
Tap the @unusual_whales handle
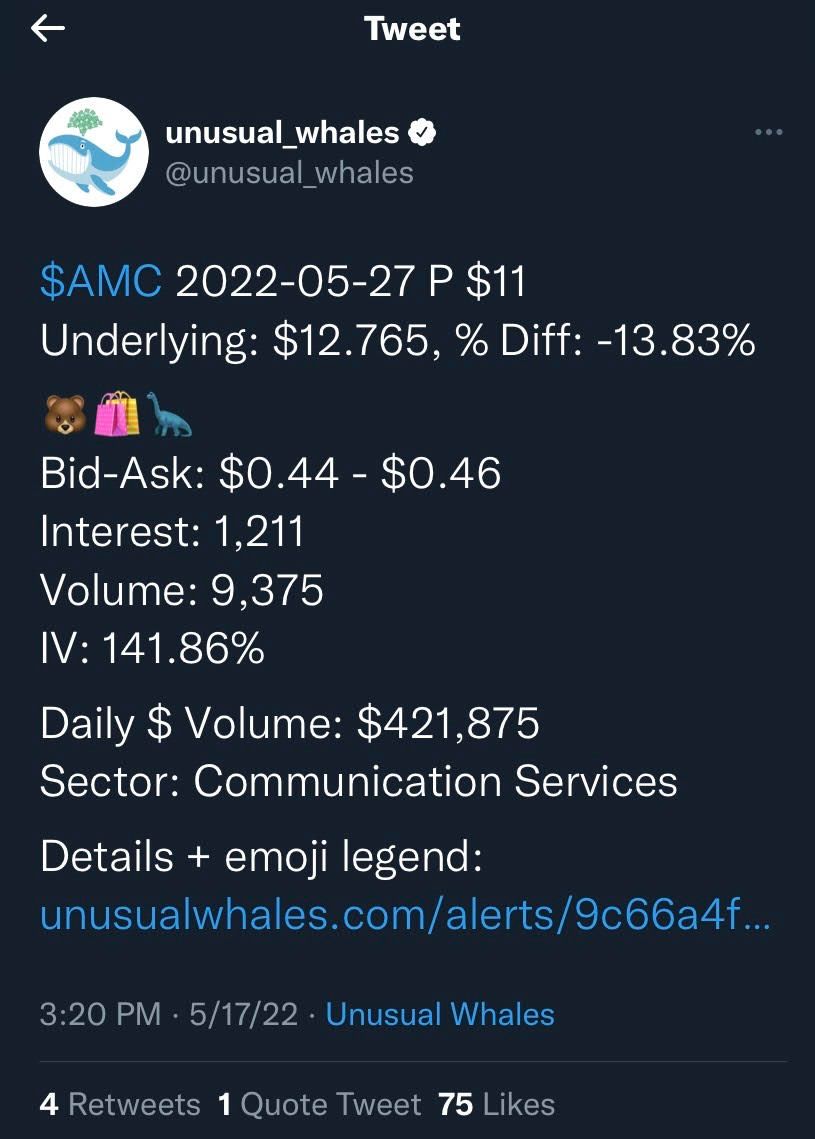pyautogui.click(x=288, y=172)
